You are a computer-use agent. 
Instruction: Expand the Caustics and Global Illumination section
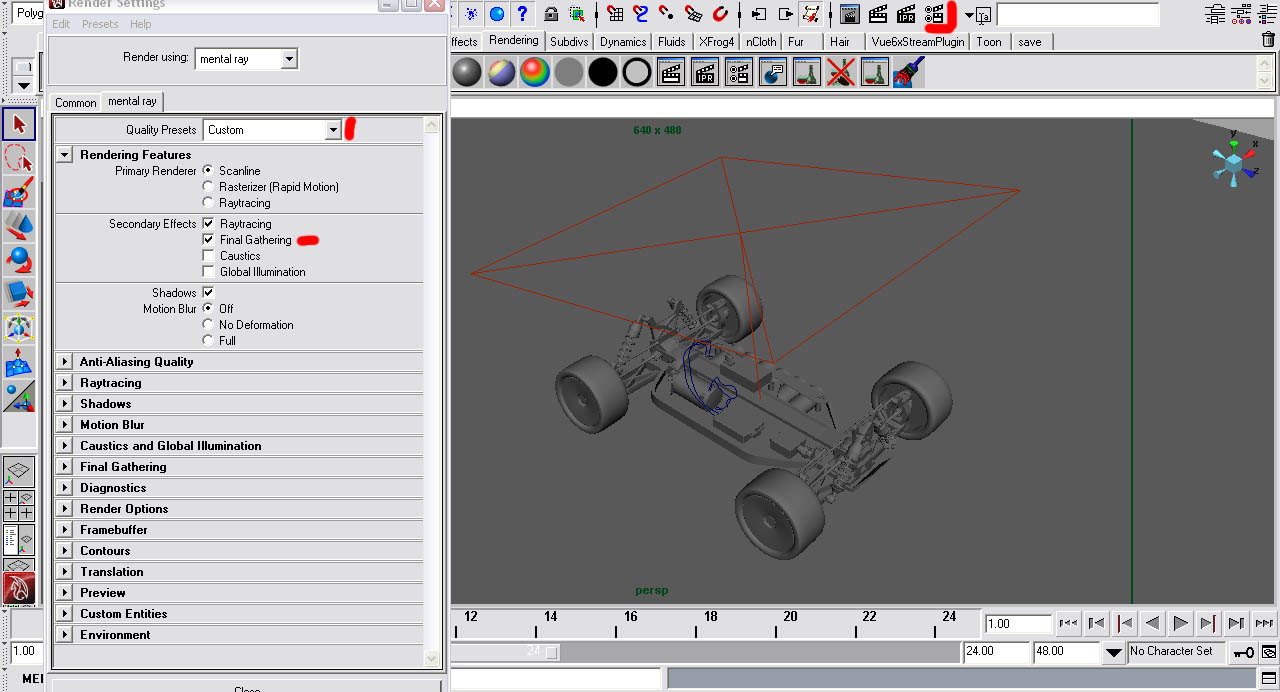point(65,446)
